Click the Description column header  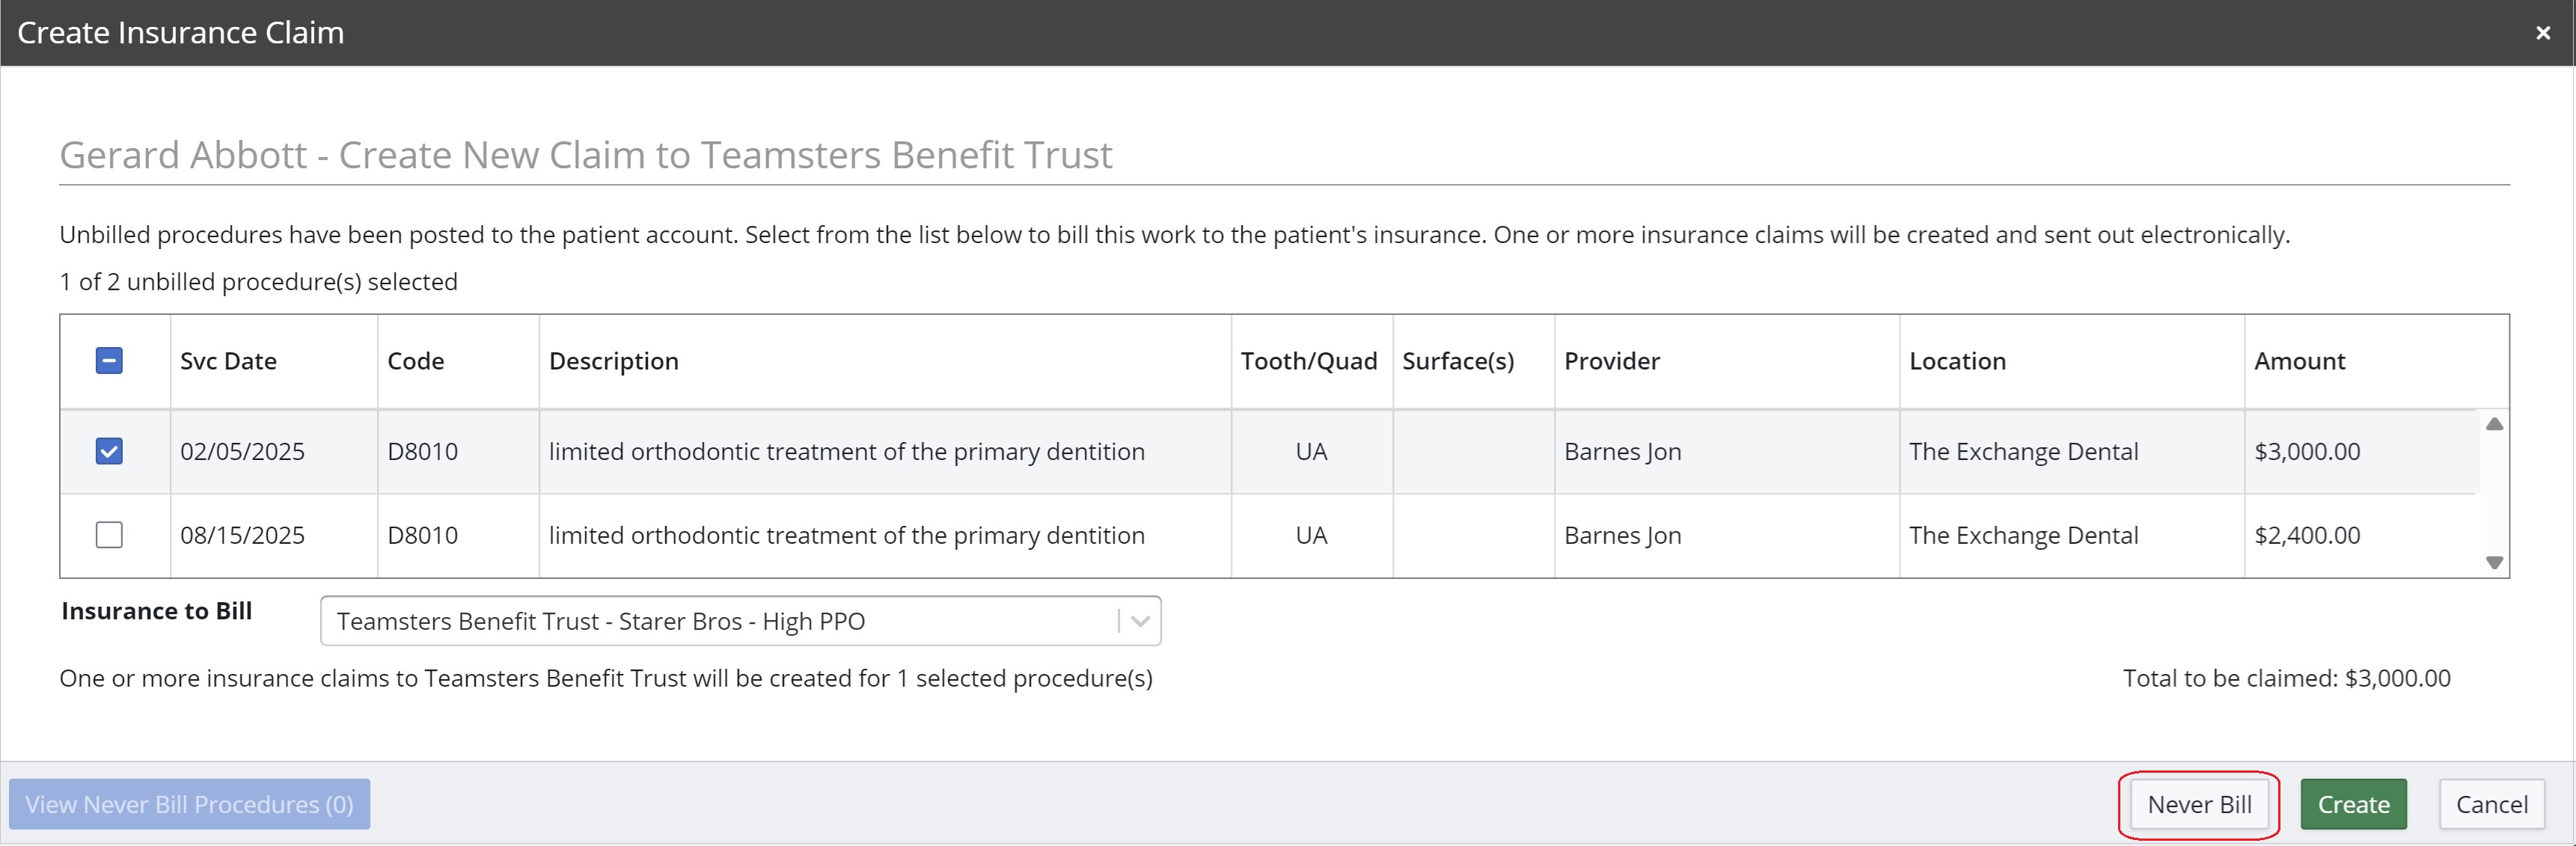click(x=613, y=361)
